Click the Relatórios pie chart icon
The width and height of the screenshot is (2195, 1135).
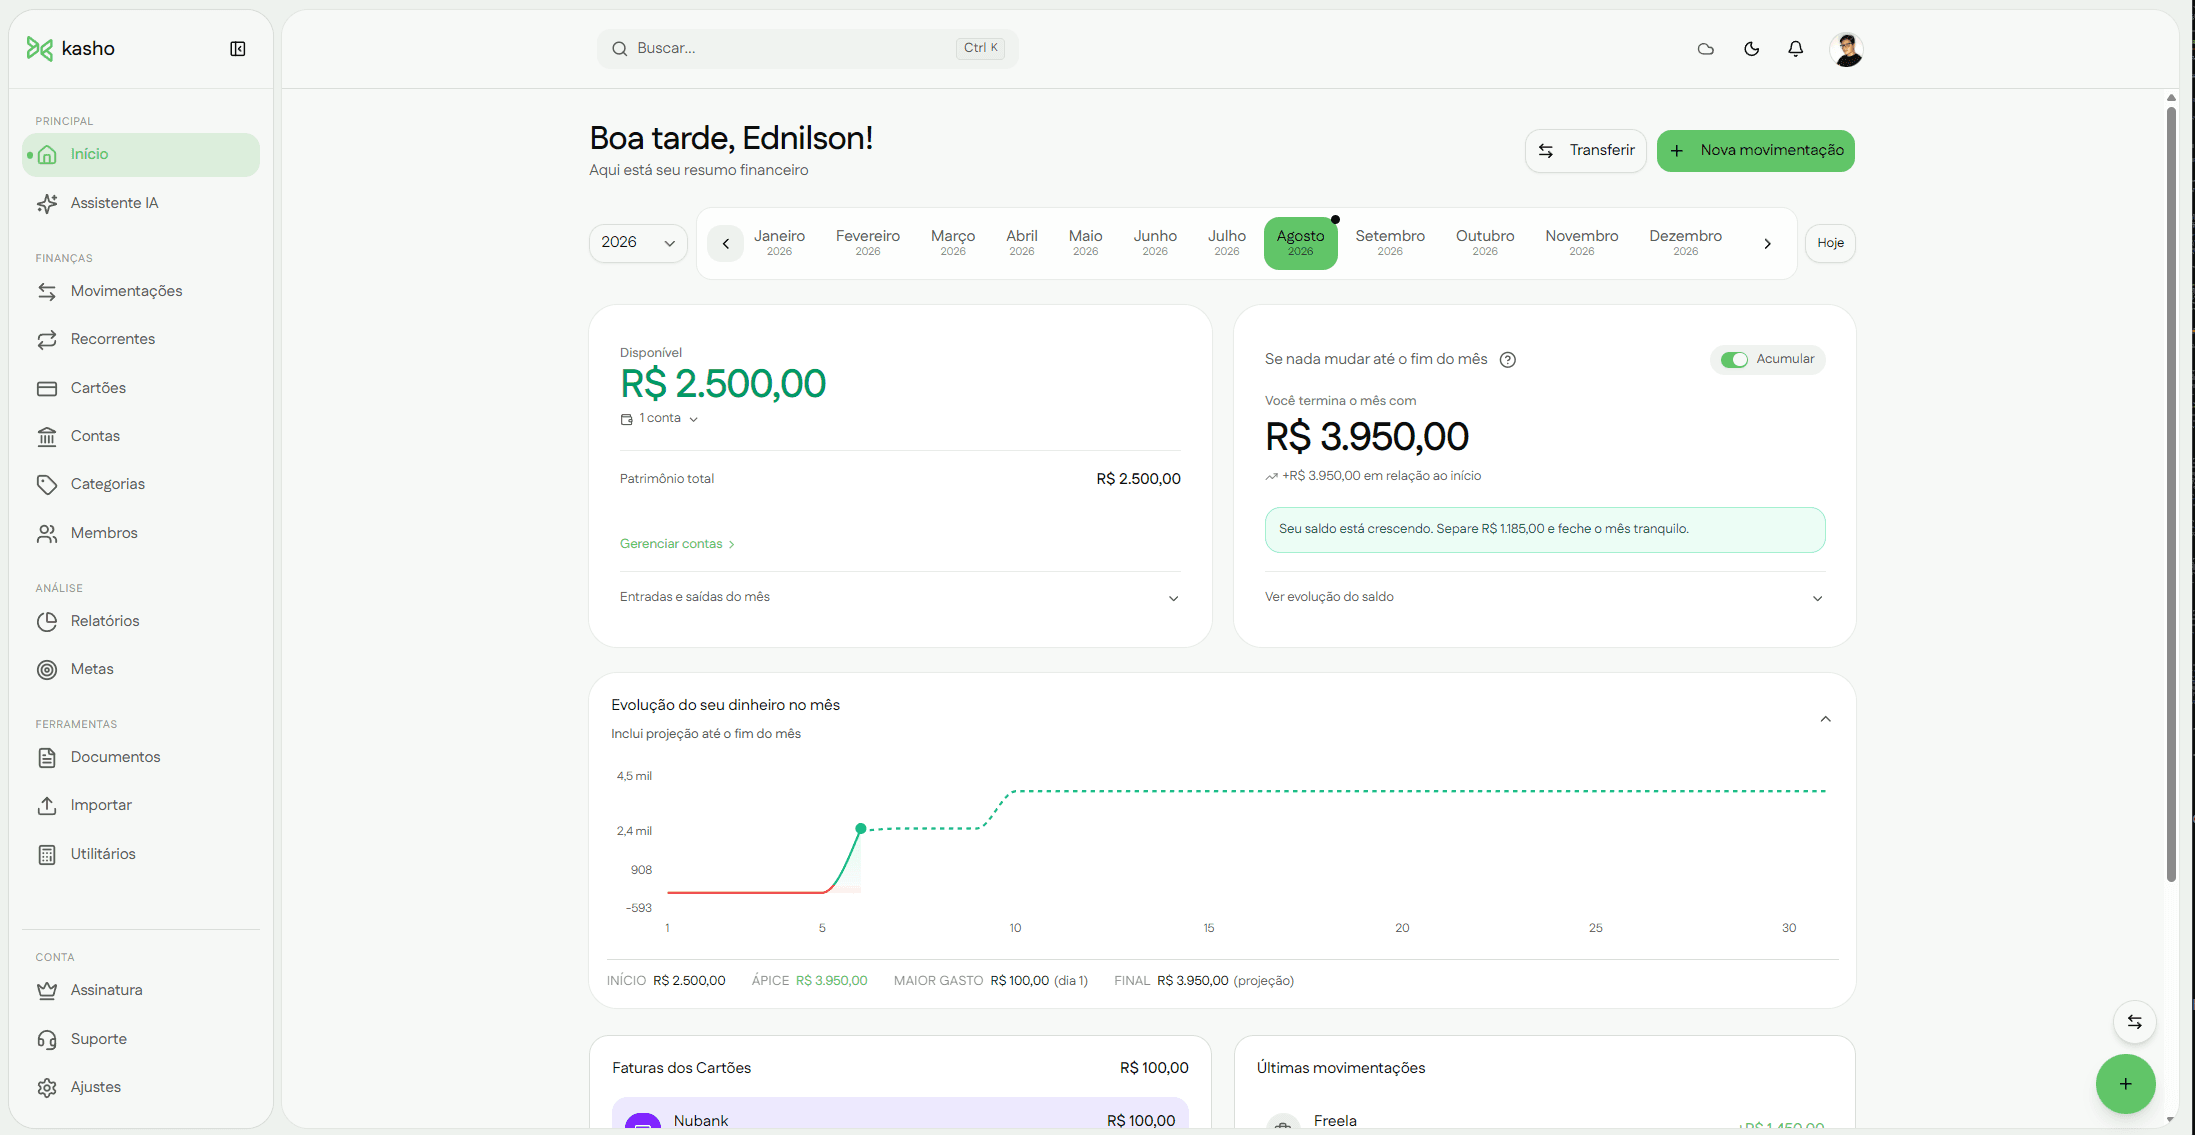47,621
